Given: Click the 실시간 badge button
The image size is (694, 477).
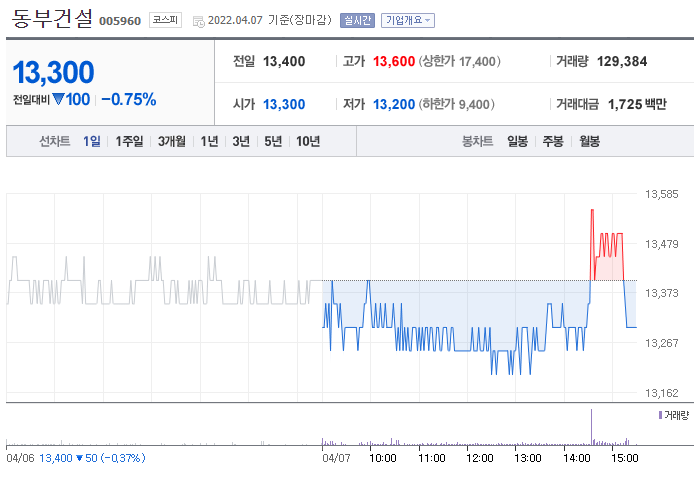Looking at the screenshot, I should tap(357, 20).
